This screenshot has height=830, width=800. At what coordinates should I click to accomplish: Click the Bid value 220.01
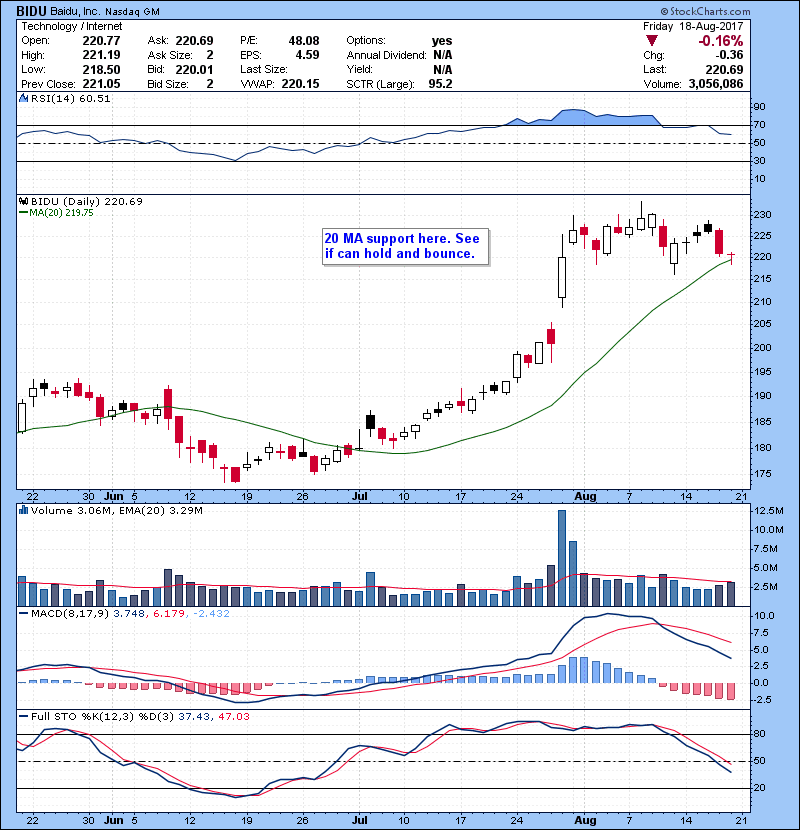coord(194,69)
